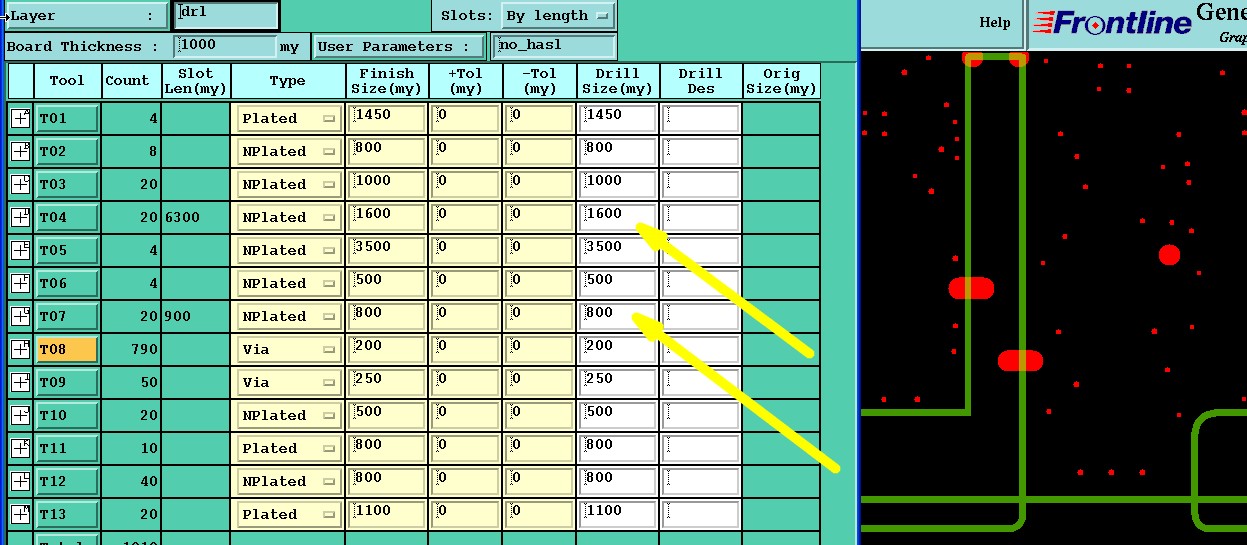Click the Orig Size(my) column header
The image size is (1247, 545).
[781, 81]
